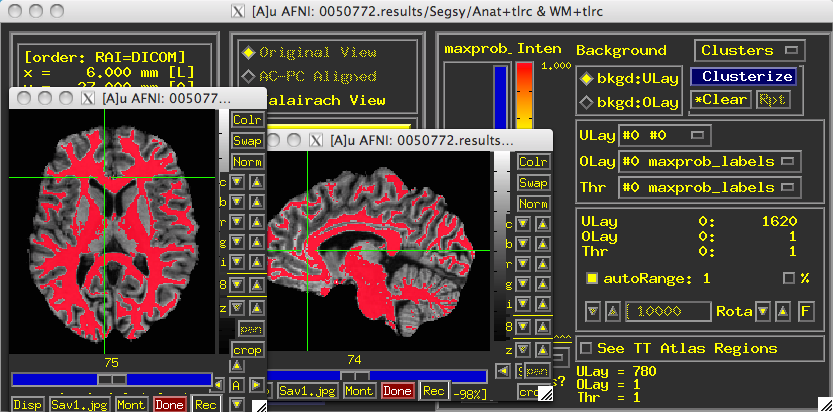Click the *Clear button
Viewport: 833px width, 412px height.
721,99
